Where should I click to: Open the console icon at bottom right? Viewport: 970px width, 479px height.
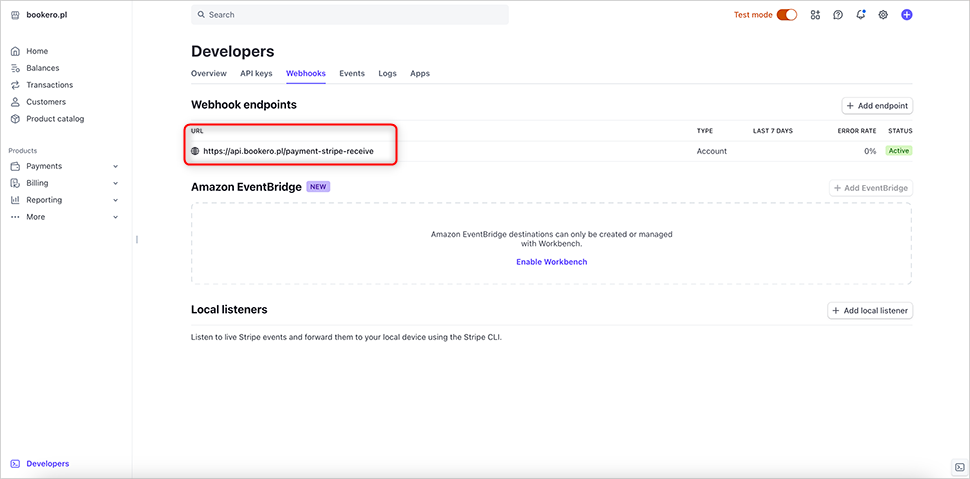pos(958,467)
